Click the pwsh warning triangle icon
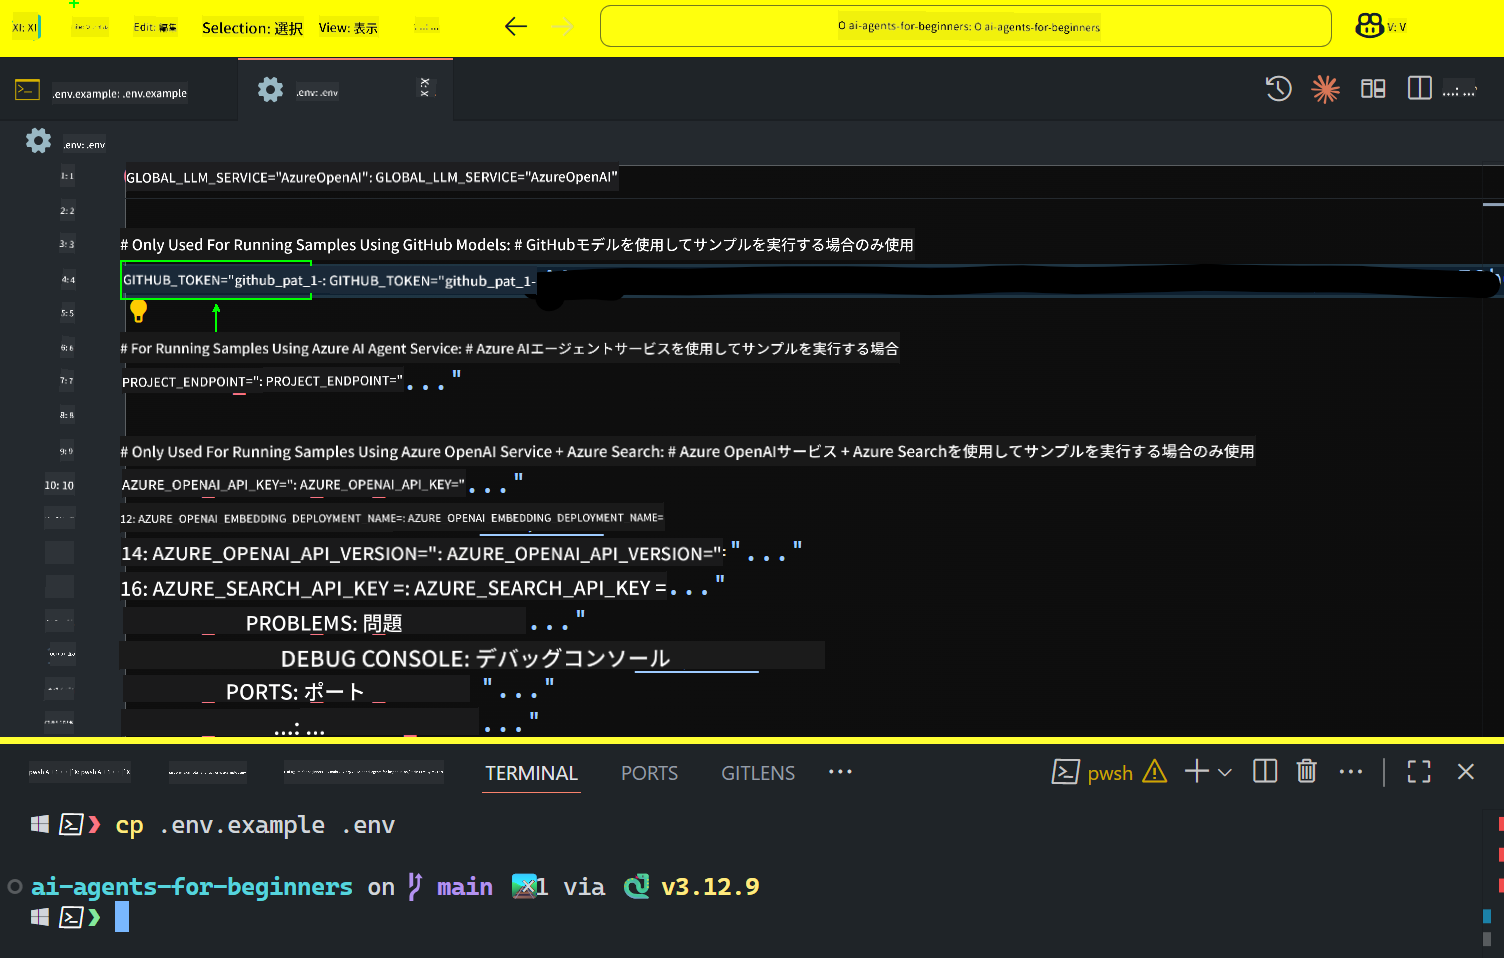Image resolution: width=1504 pixels, height=958 pixels. coord(1155,771)
